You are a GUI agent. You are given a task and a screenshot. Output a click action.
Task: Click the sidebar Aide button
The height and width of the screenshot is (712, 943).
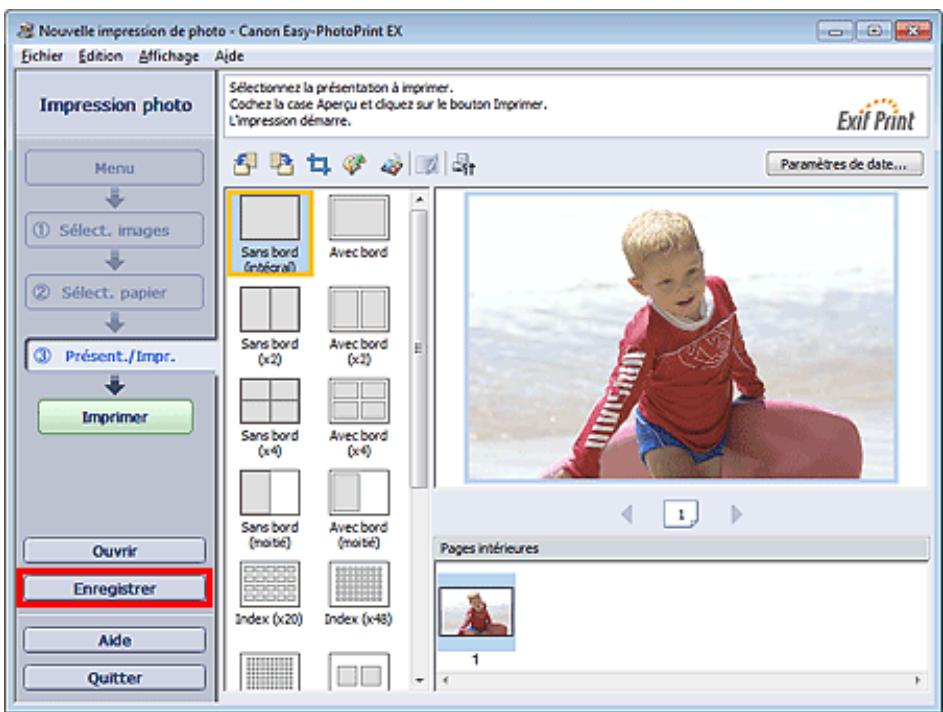[114, 640]
